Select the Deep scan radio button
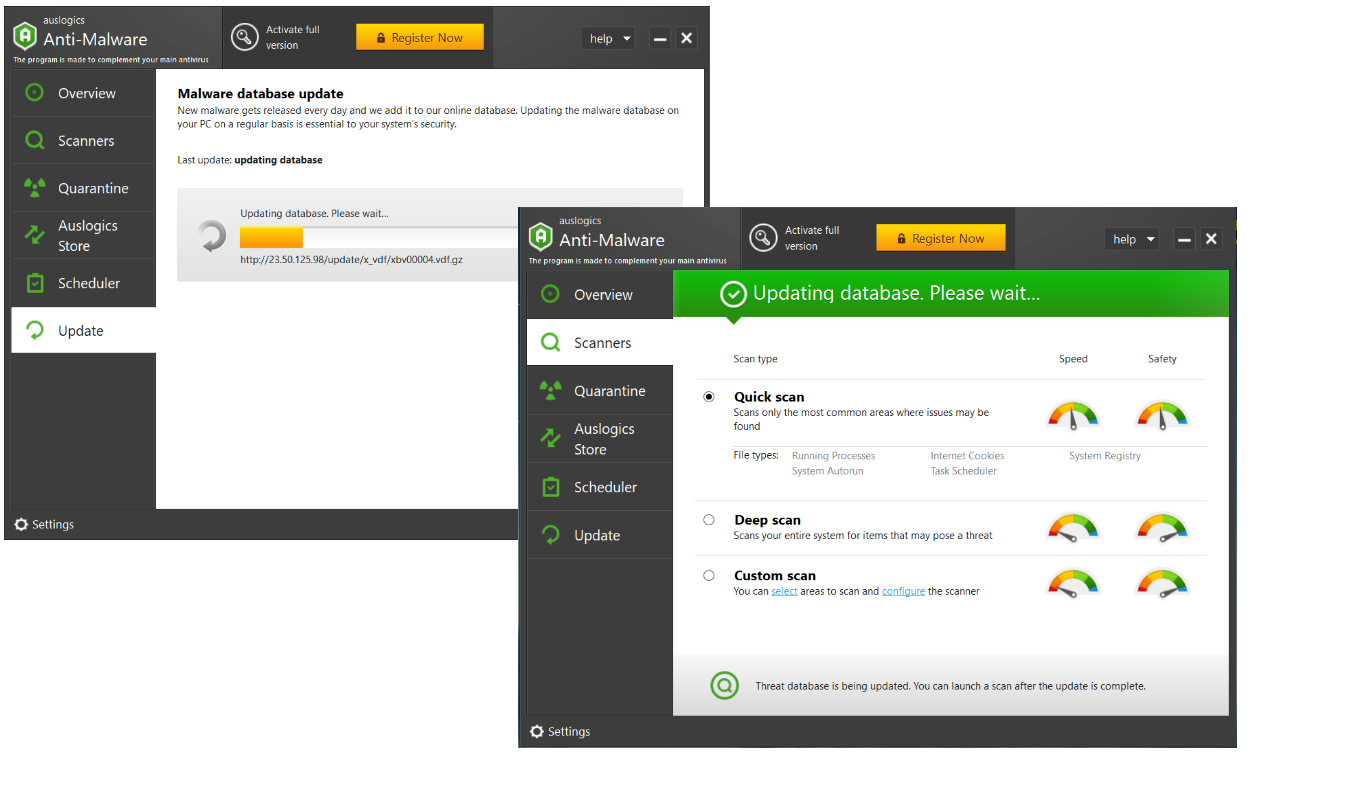The height and width of the screenshot is (787, 1350). [x=709, y=520]
